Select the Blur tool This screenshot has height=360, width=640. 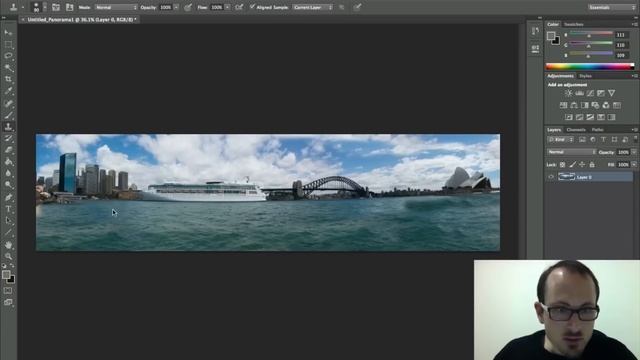[8, 173]
